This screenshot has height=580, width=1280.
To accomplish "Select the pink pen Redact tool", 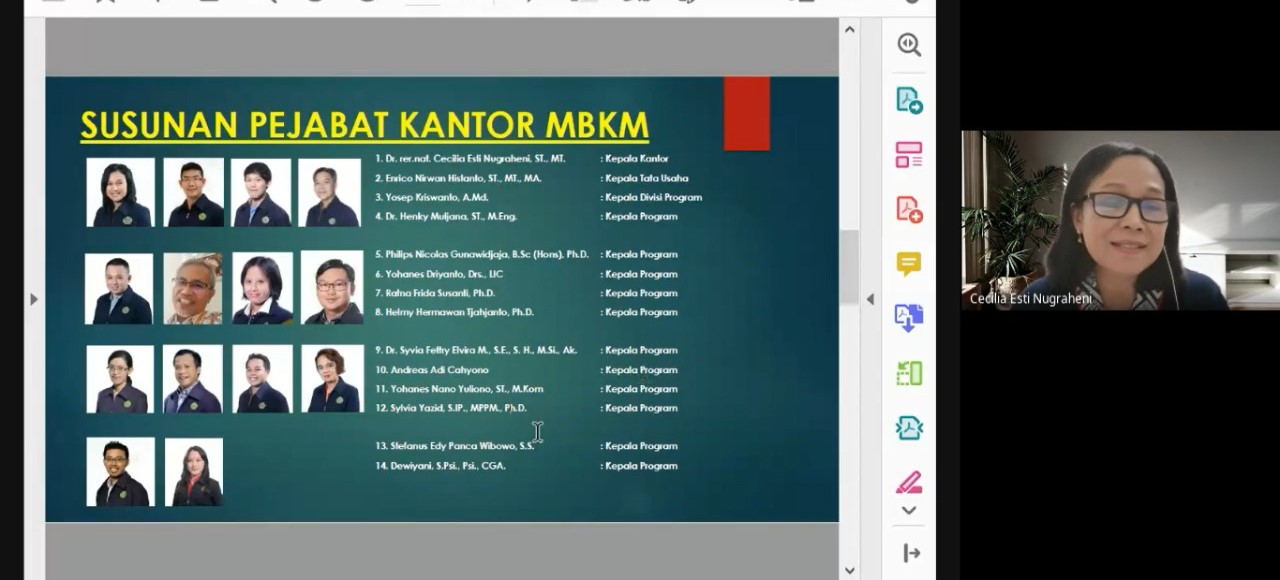I will point(908,482).
